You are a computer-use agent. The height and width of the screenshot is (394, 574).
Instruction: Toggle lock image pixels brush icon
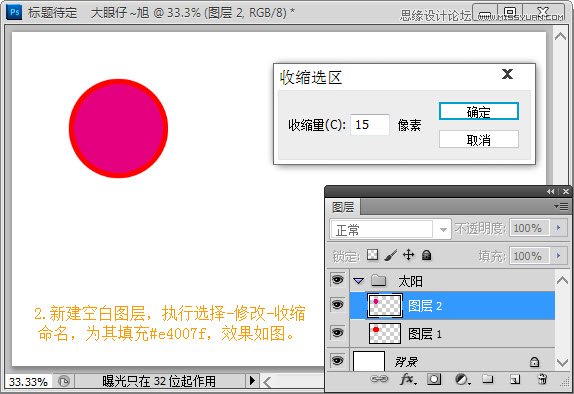(x=391, y=255)
